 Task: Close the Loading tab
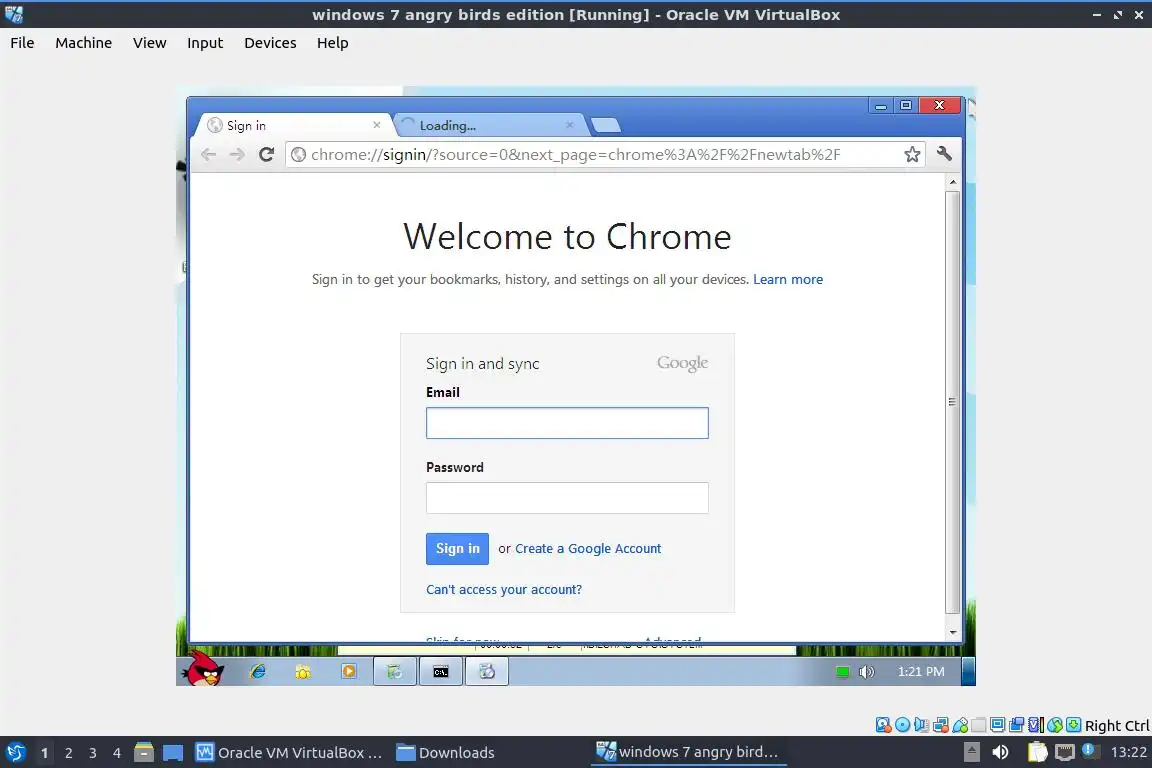pos(569,125)
